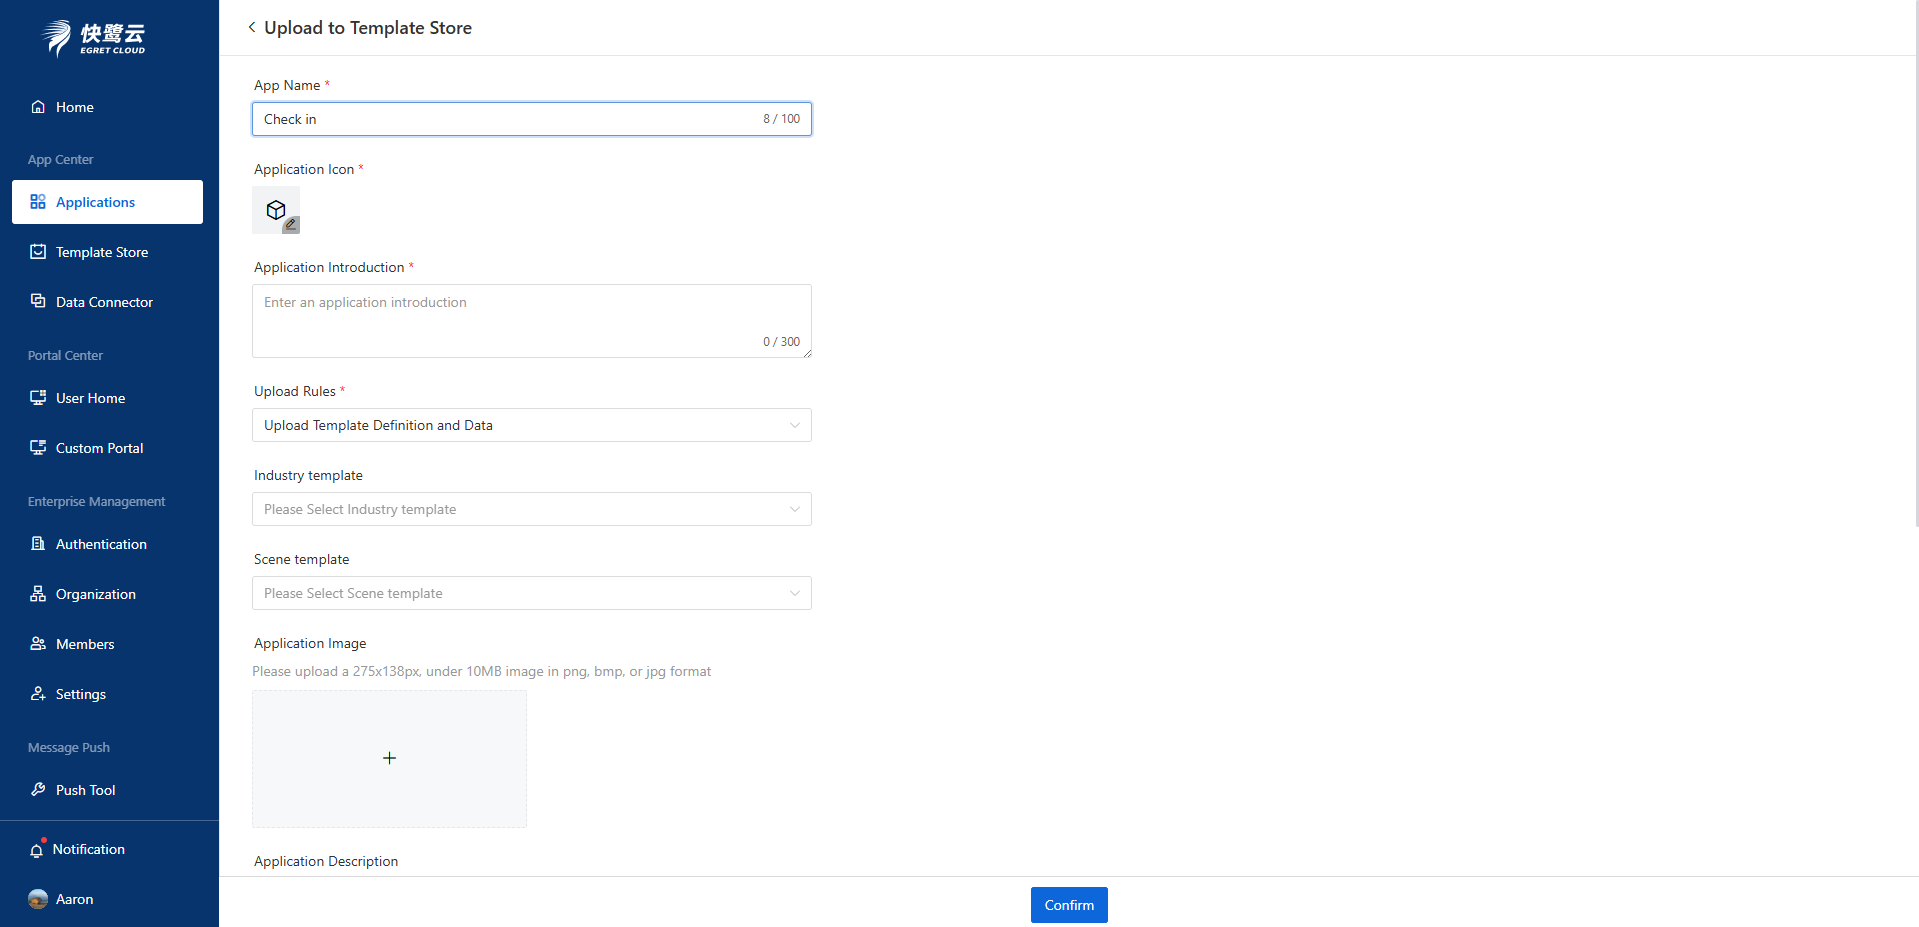Viewport: 1919px width, 927px height.
Task: Click the Application Introduction text area
Action: tap(531, 320)
